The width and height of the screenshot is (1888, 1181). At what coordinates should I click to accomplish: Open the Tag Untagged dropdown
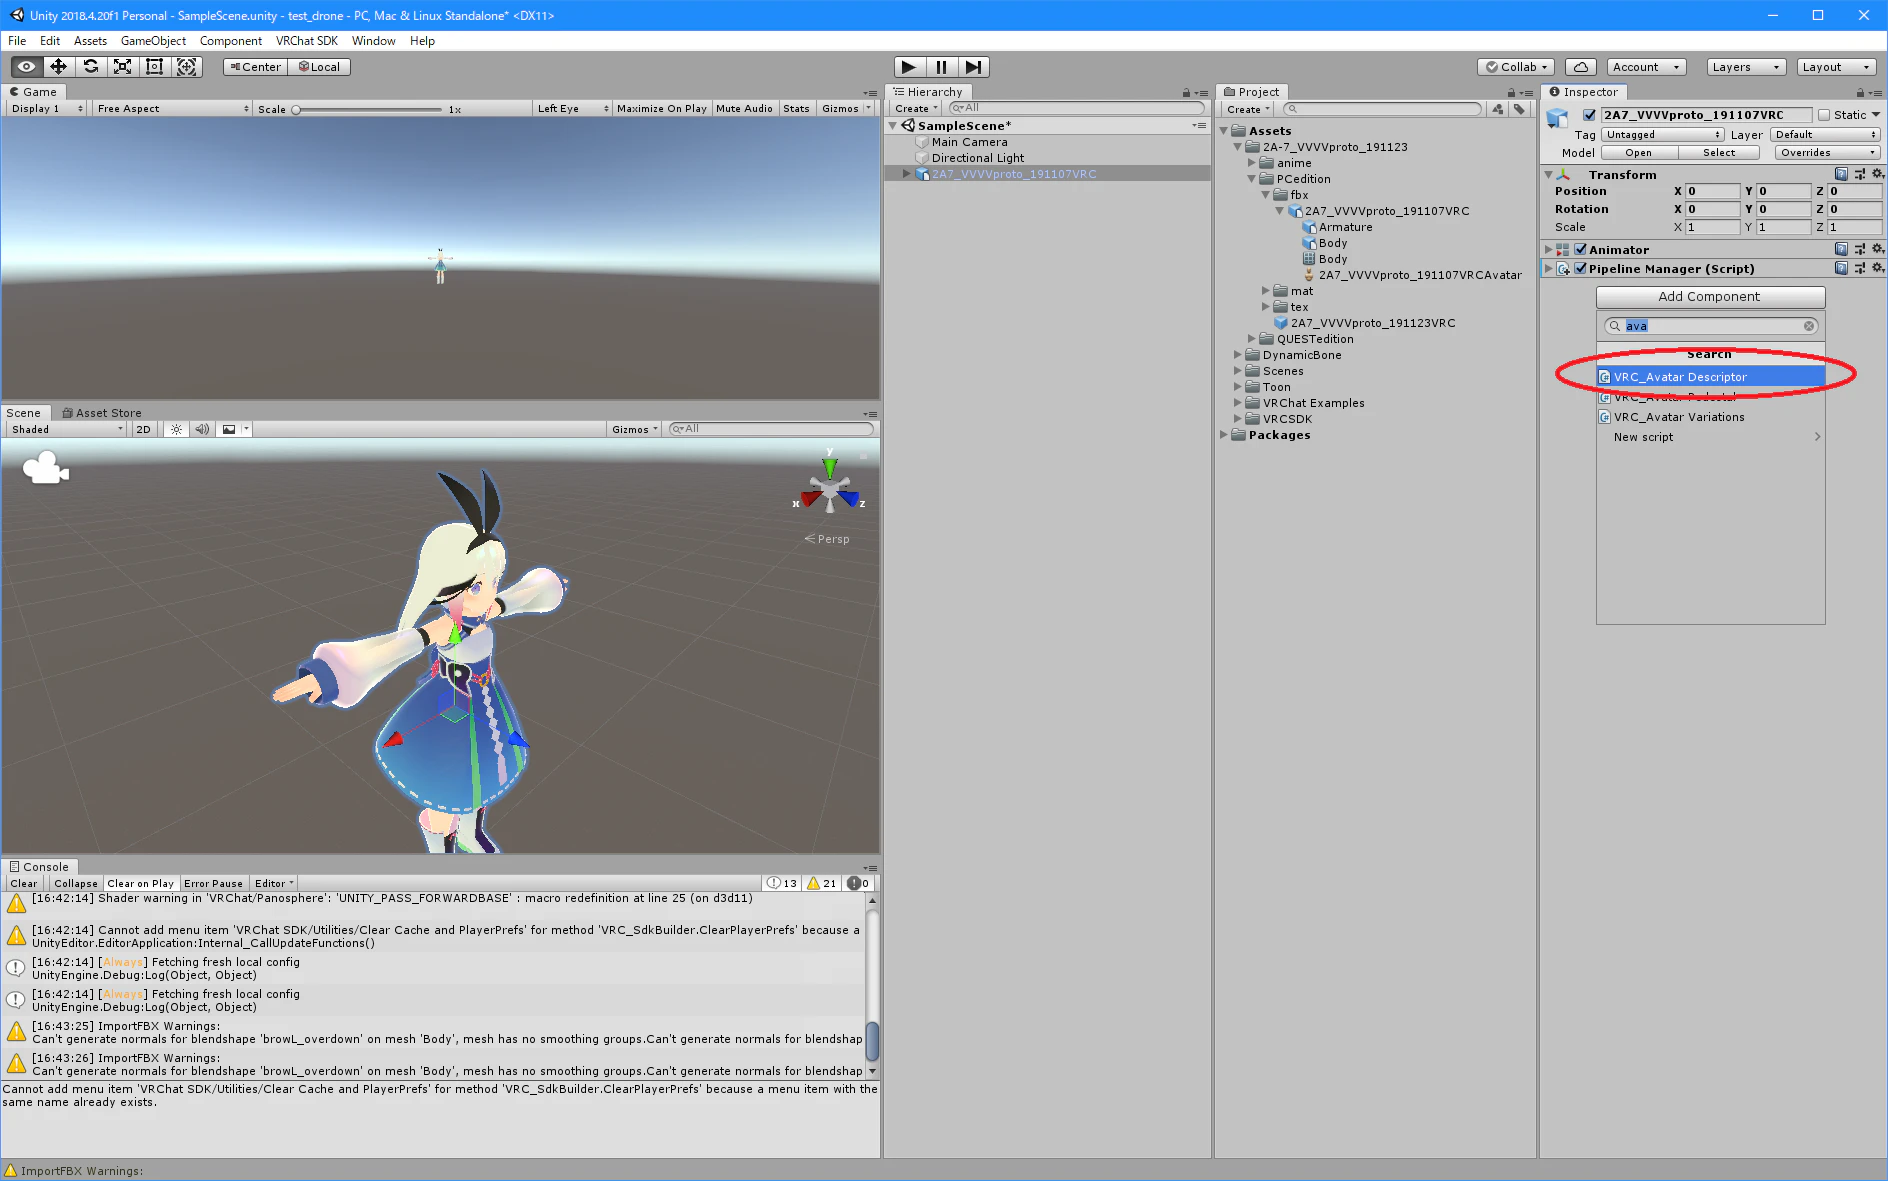pos(1662,134)
